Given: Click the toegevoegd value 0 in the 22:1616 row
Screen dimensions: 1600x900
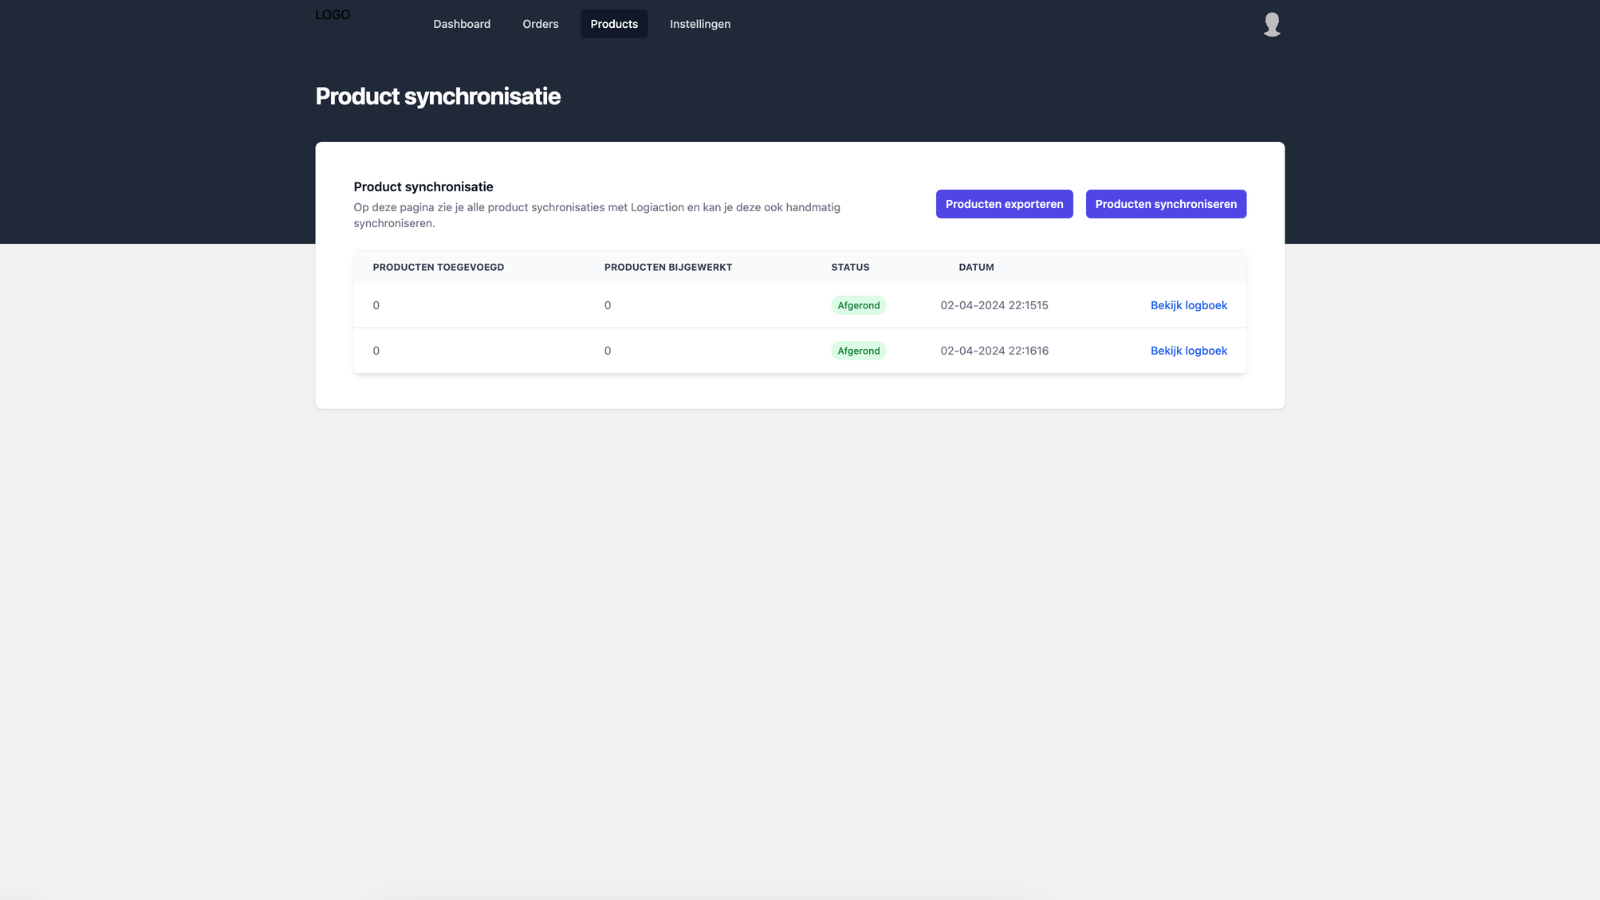Looking at the screenshot, I should [376, 351].
